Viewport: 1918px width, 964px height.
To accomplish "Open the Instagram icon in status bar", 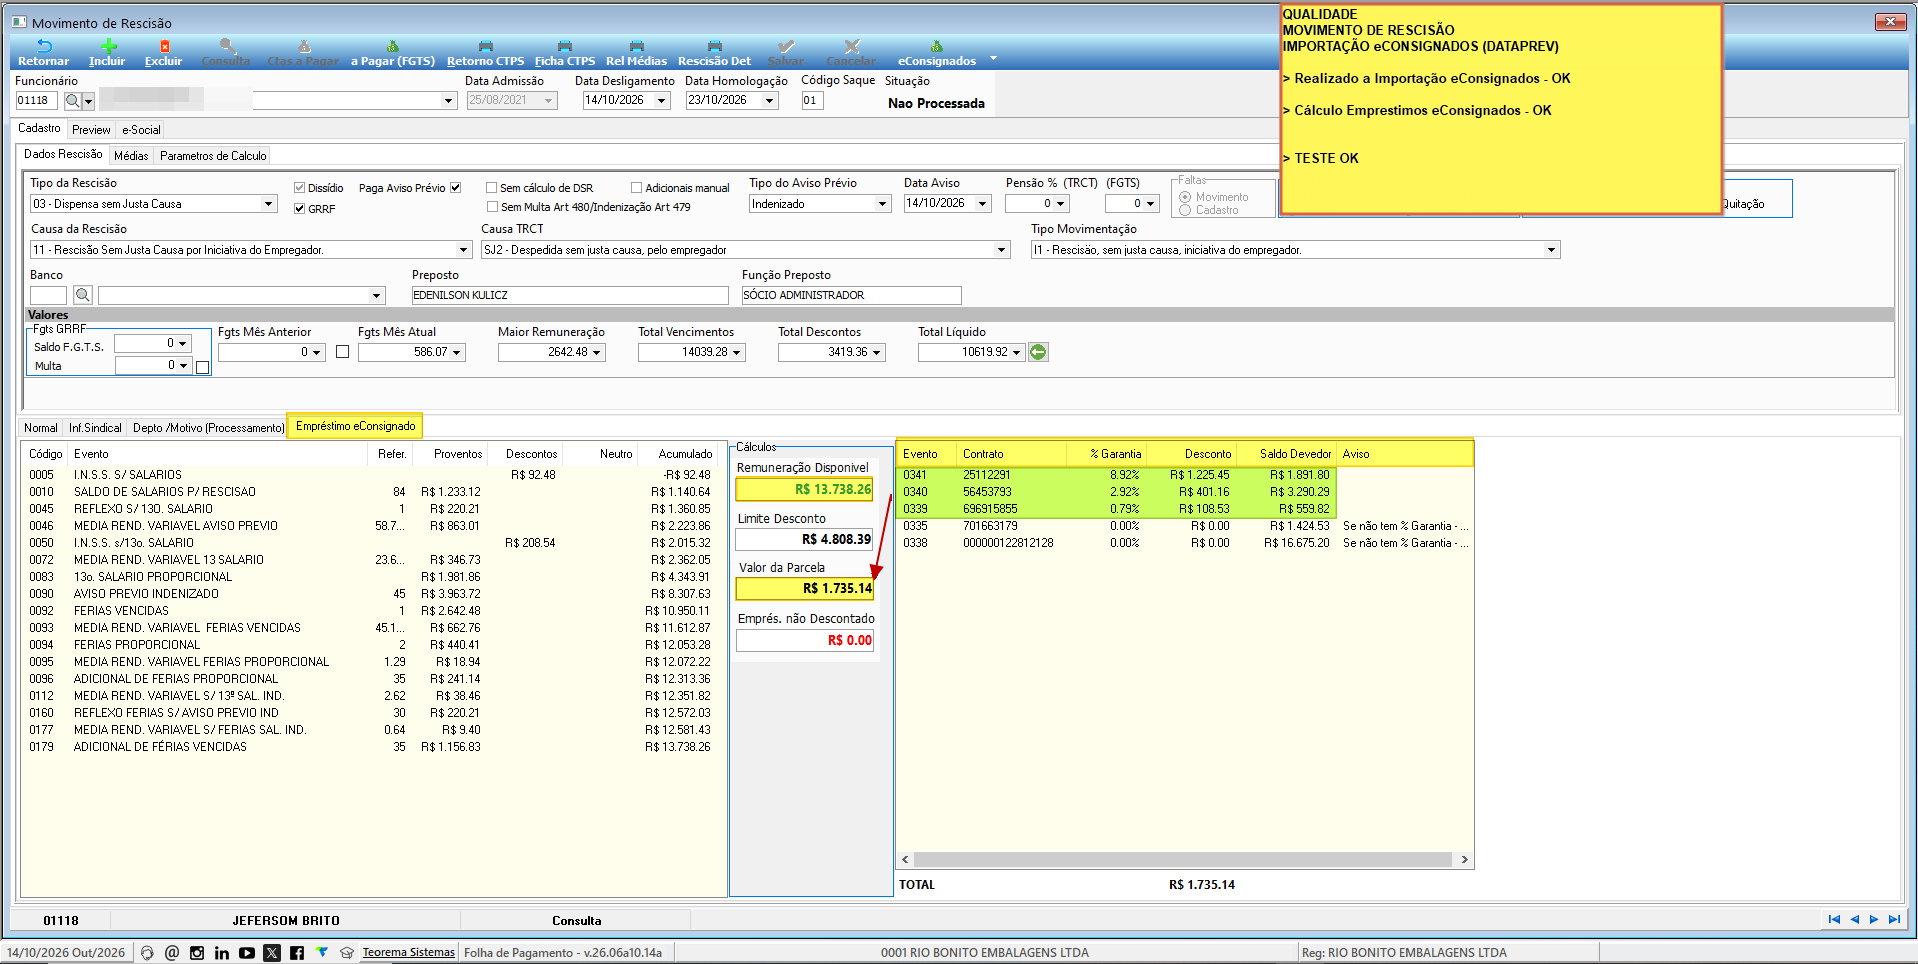I will click(197, 953).
